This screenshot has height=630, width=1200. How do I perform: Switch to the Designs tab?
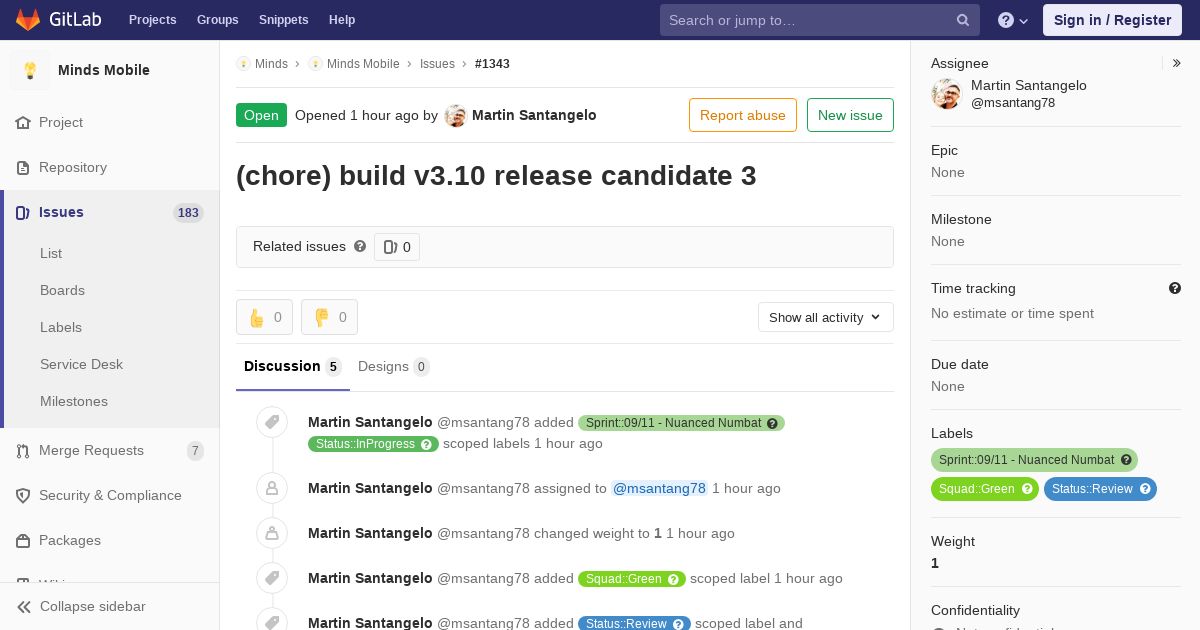394,367
